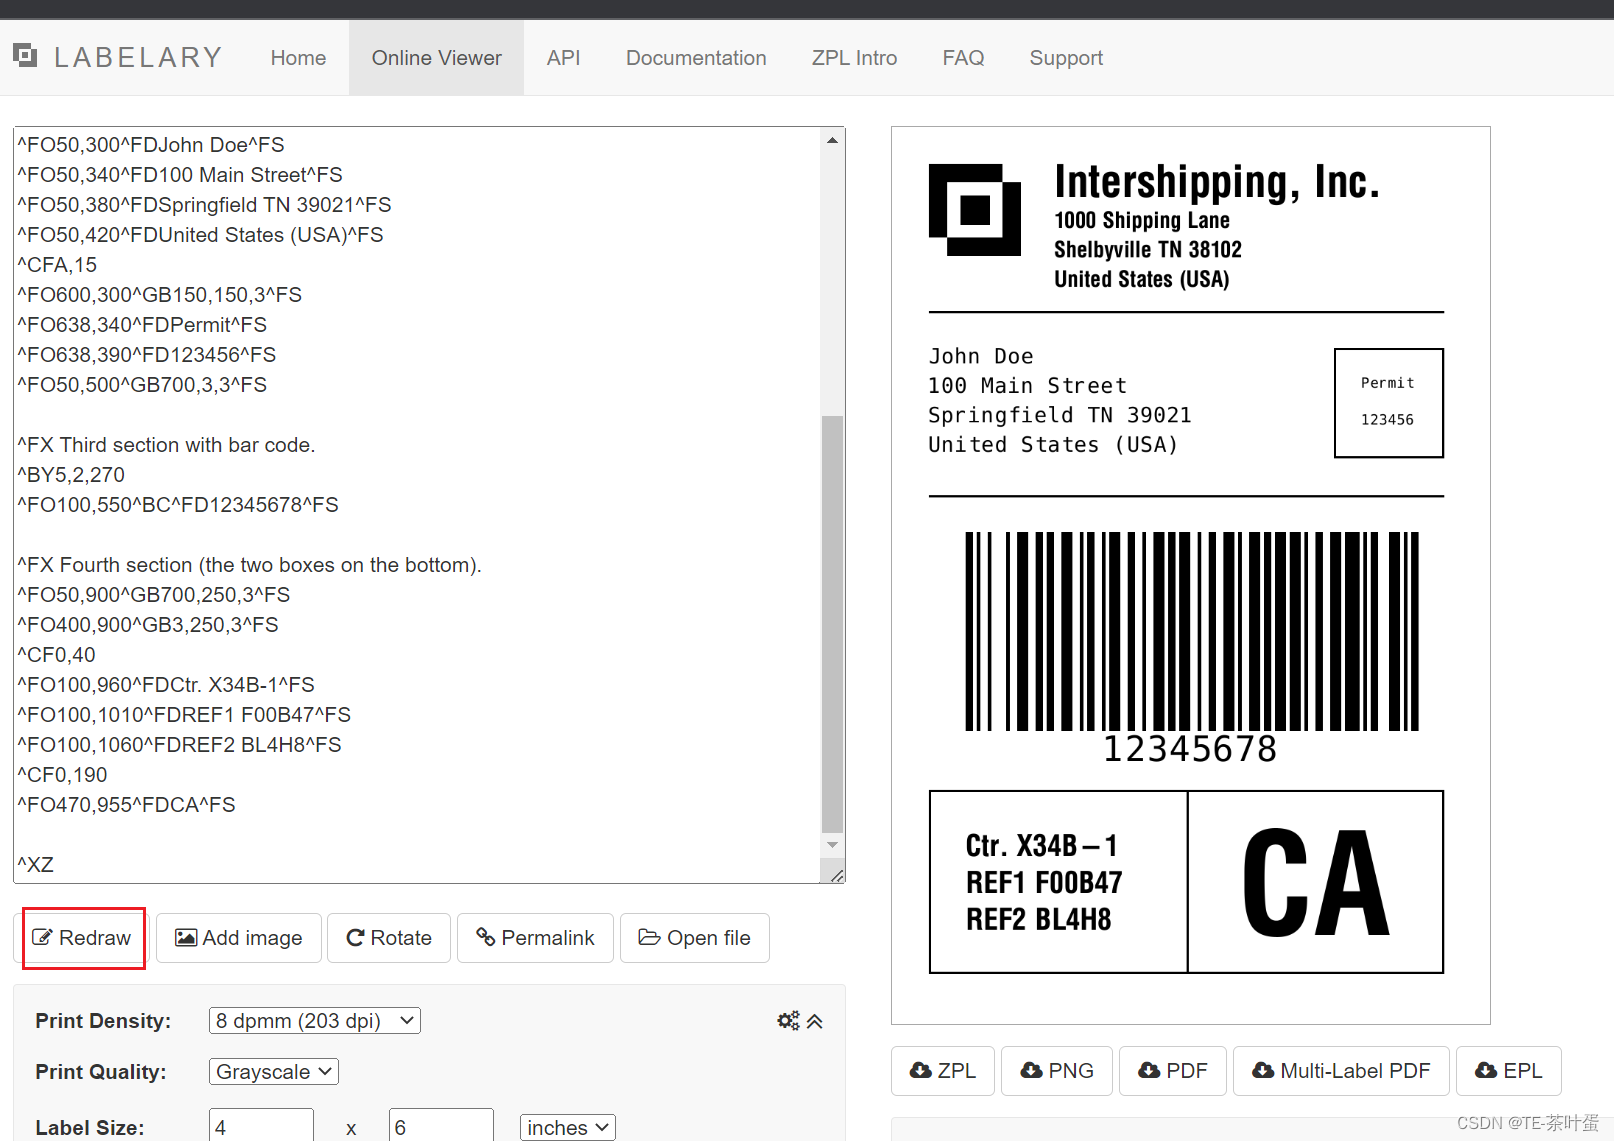Open the Print Density dropdown
1614x1141 pixels.
point(315,1020)
